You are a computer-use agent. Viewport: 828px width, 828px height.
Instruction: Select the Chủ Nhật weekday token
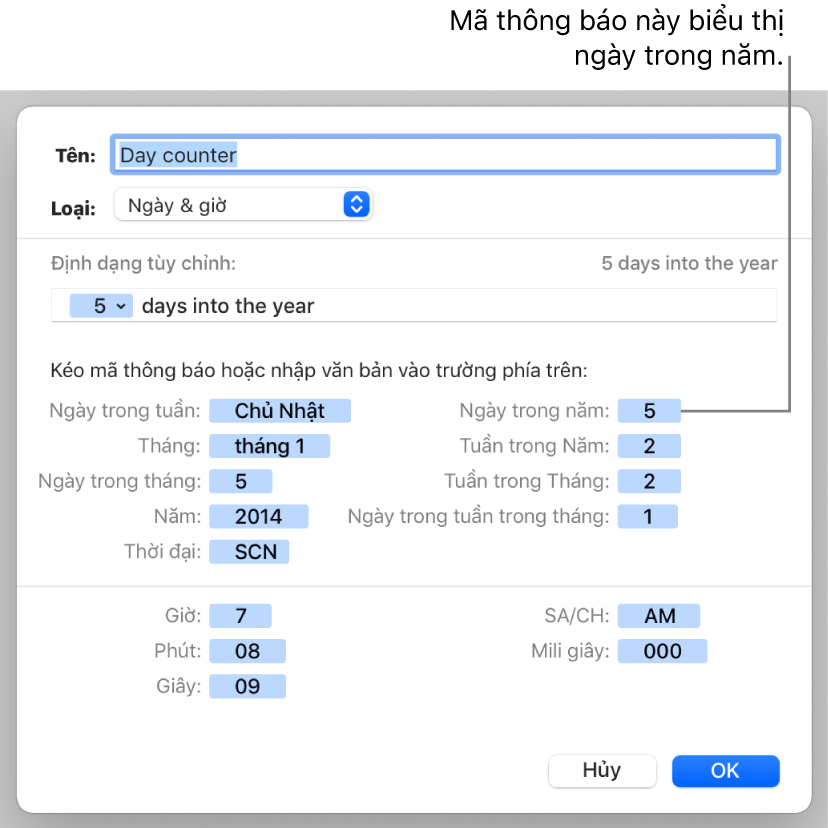pyautogui.click(x=280, y=410)
